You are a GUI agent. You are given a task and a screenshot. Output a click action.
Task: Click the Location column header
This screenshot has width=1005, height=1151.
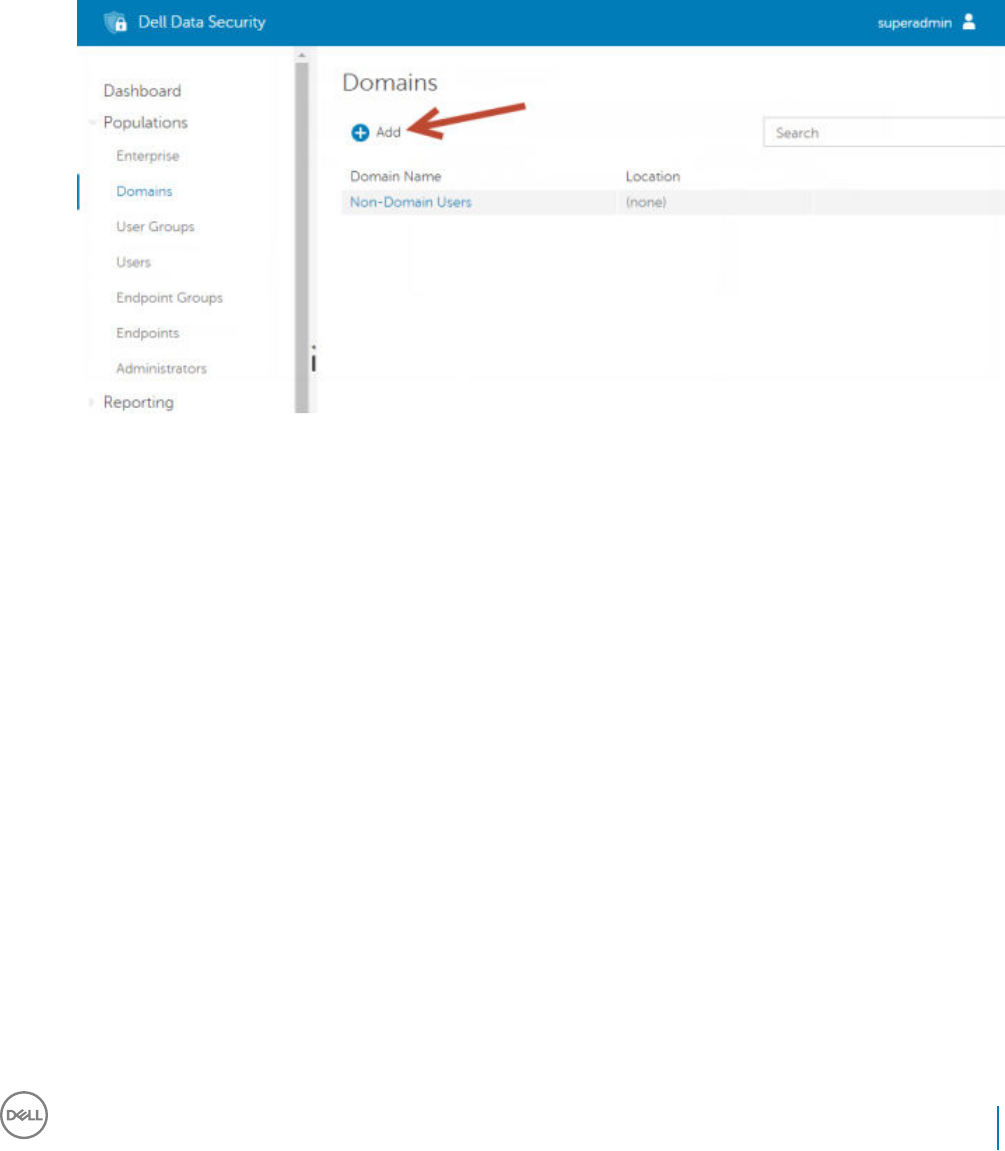pos(653,176)
